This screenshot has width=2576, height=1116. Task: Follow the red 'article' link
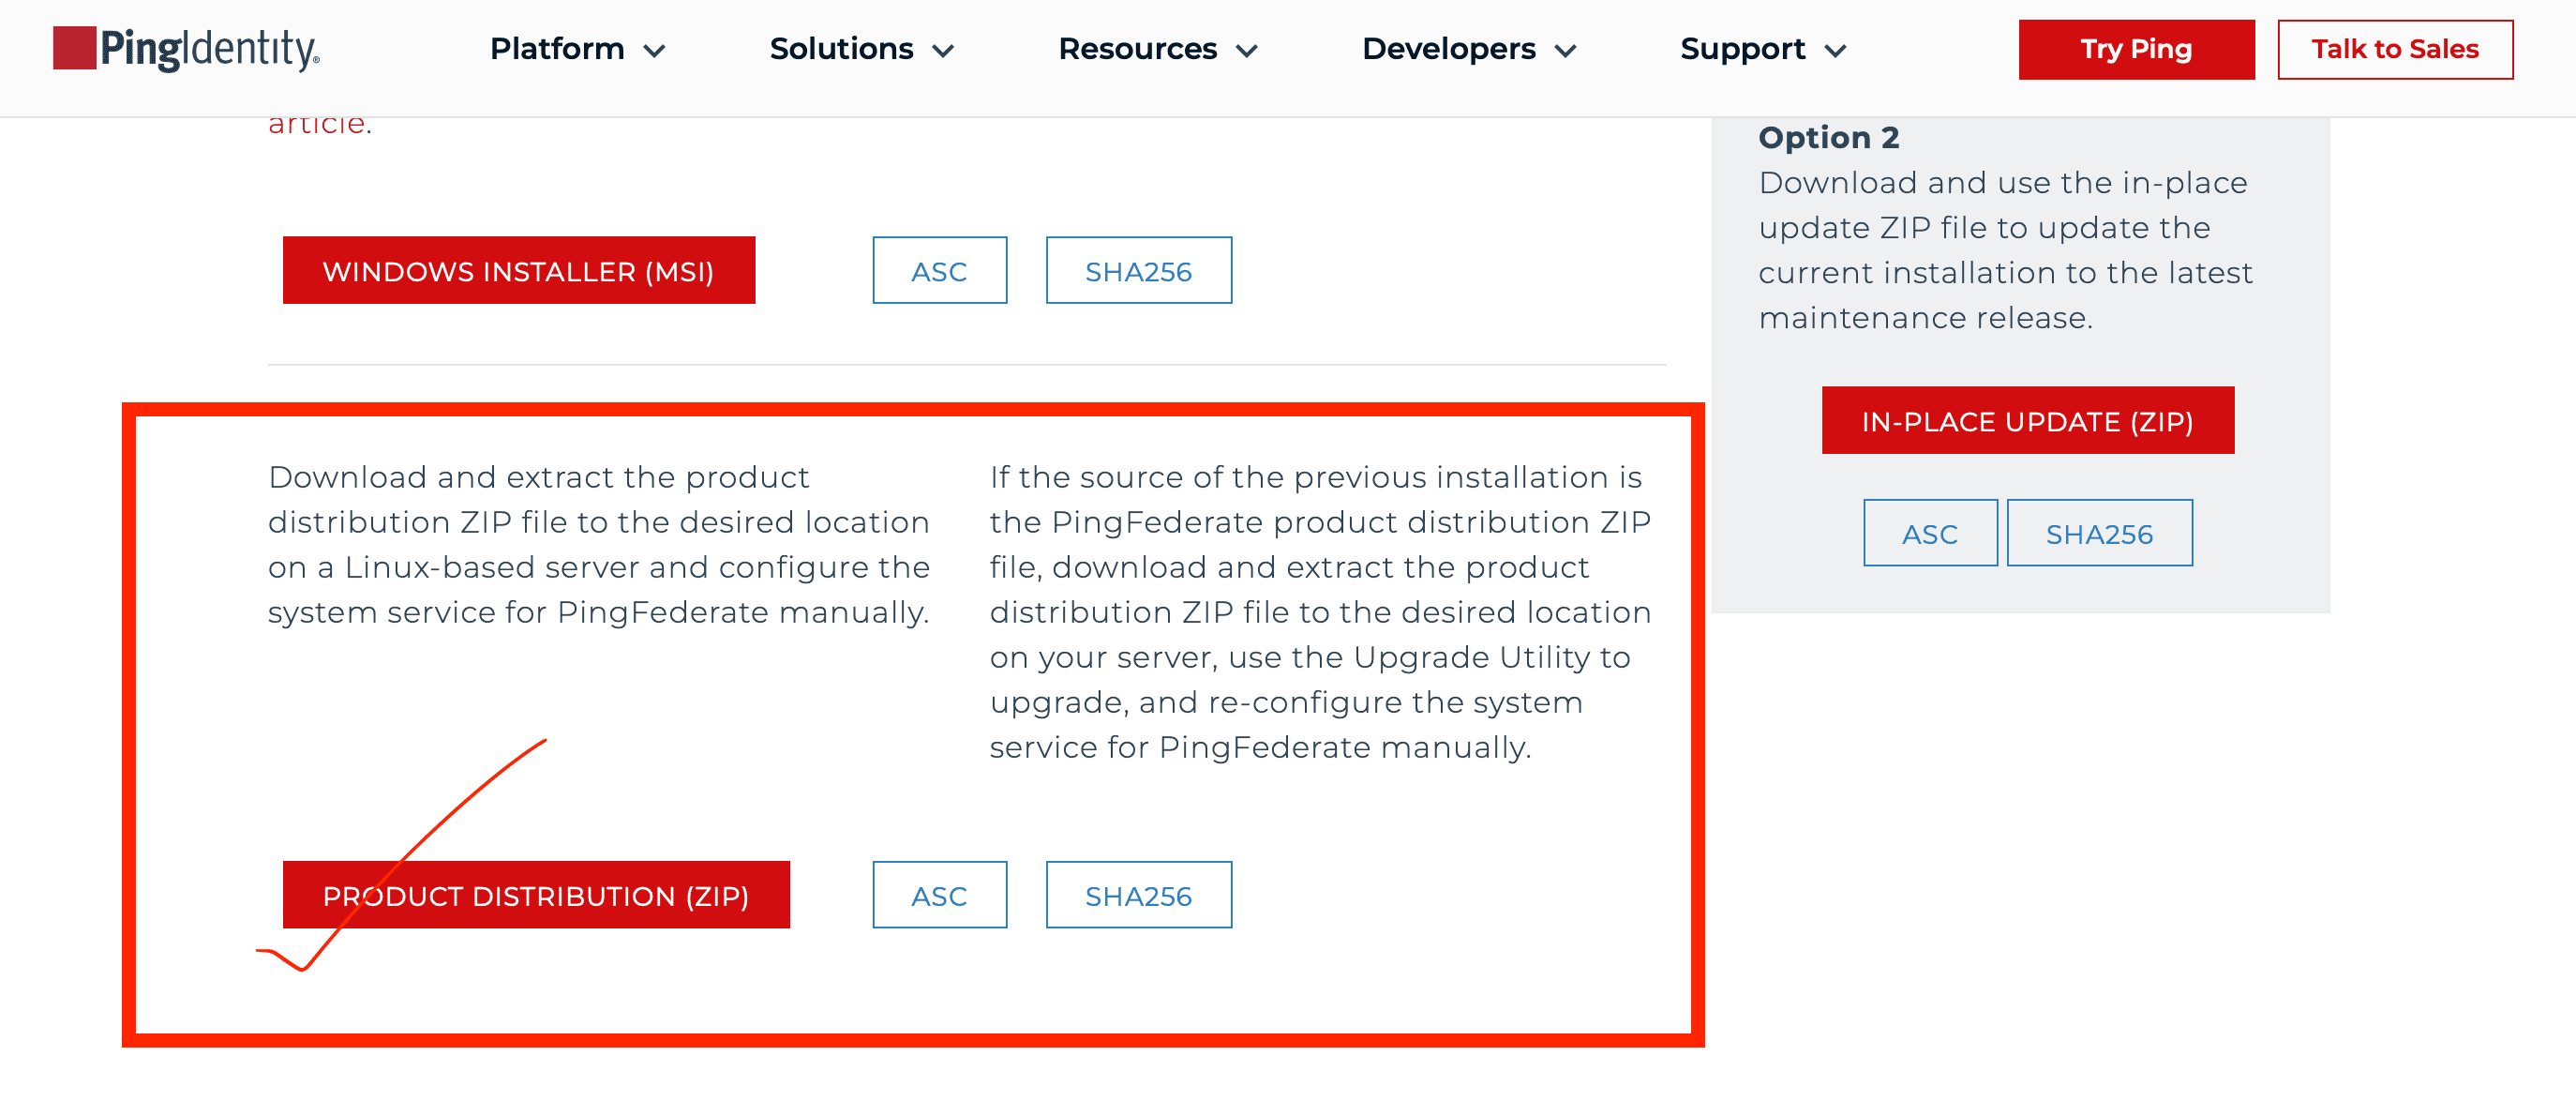click(316, 124)
